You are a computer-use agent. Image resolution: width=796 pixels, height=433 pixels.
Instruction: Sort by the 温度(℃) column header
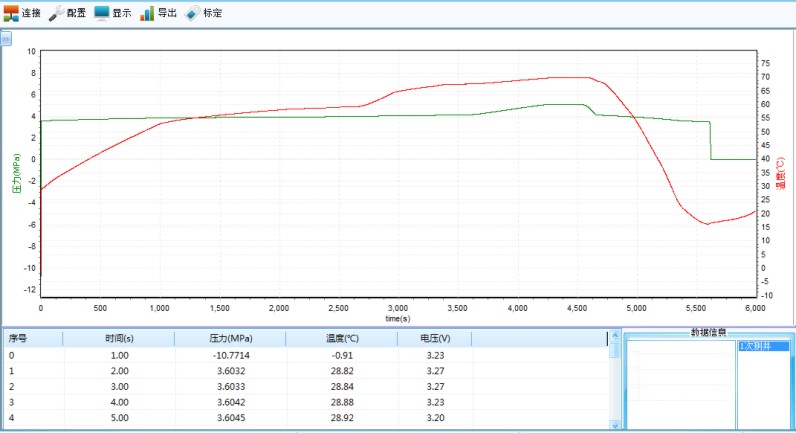(342, 339)
